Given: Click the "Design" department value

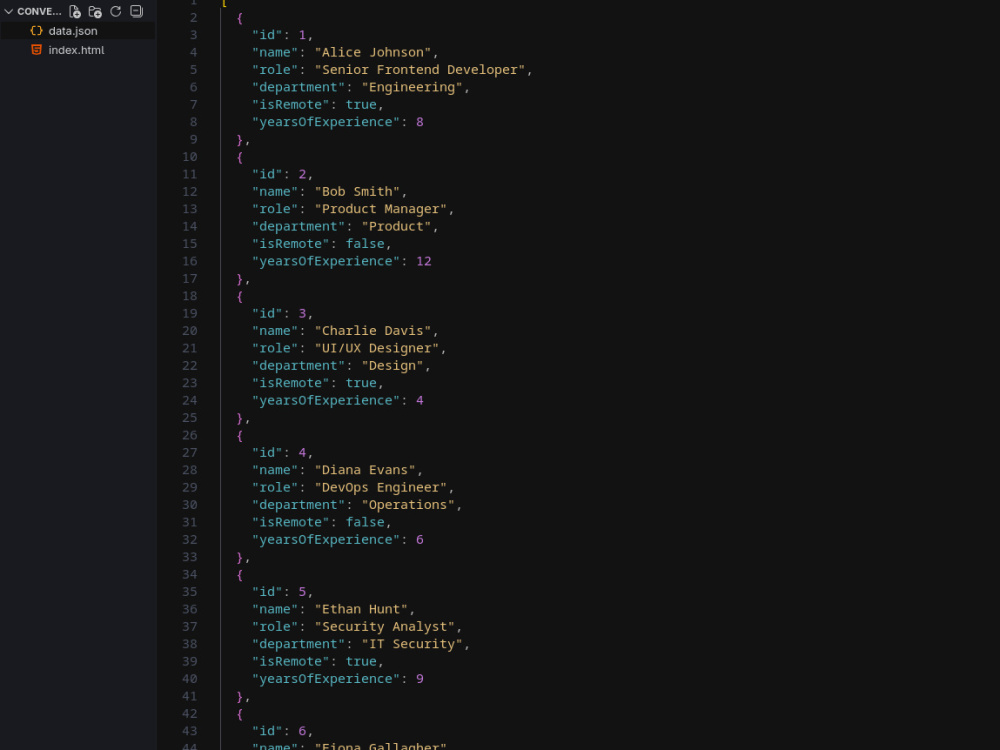Looking at the screenshot, I should 393,366.
